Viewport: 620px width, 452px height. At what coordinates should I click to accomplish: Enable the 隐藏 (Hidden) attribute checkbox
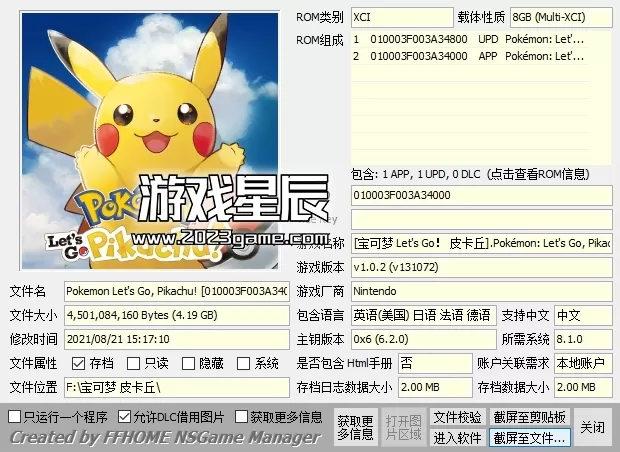tap(188, 363)
